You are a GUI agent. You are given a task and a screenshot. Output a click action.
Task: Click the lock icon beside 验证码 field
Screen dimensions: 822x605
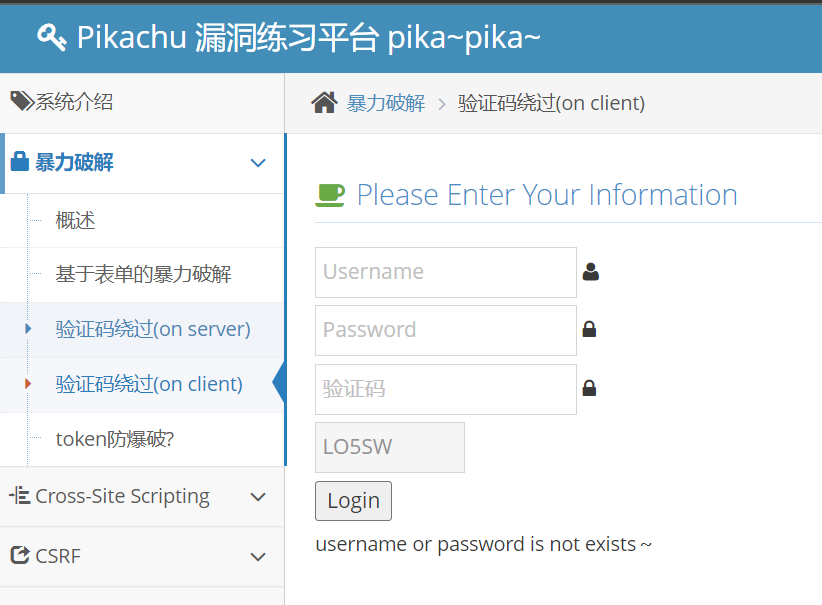[x=589, y=388]
